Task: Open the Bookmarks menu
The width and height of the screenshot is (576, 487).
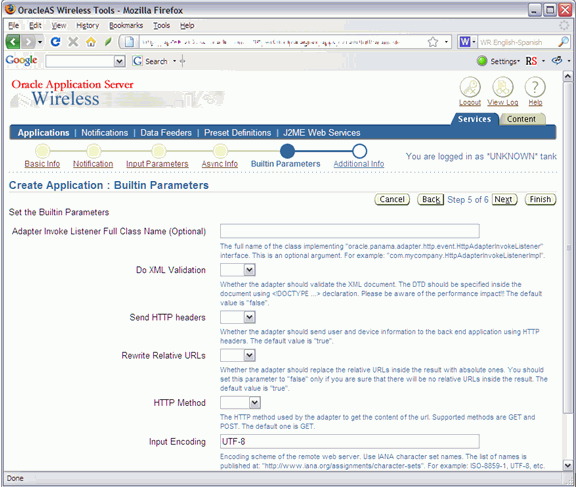Action: coord(126,25)
